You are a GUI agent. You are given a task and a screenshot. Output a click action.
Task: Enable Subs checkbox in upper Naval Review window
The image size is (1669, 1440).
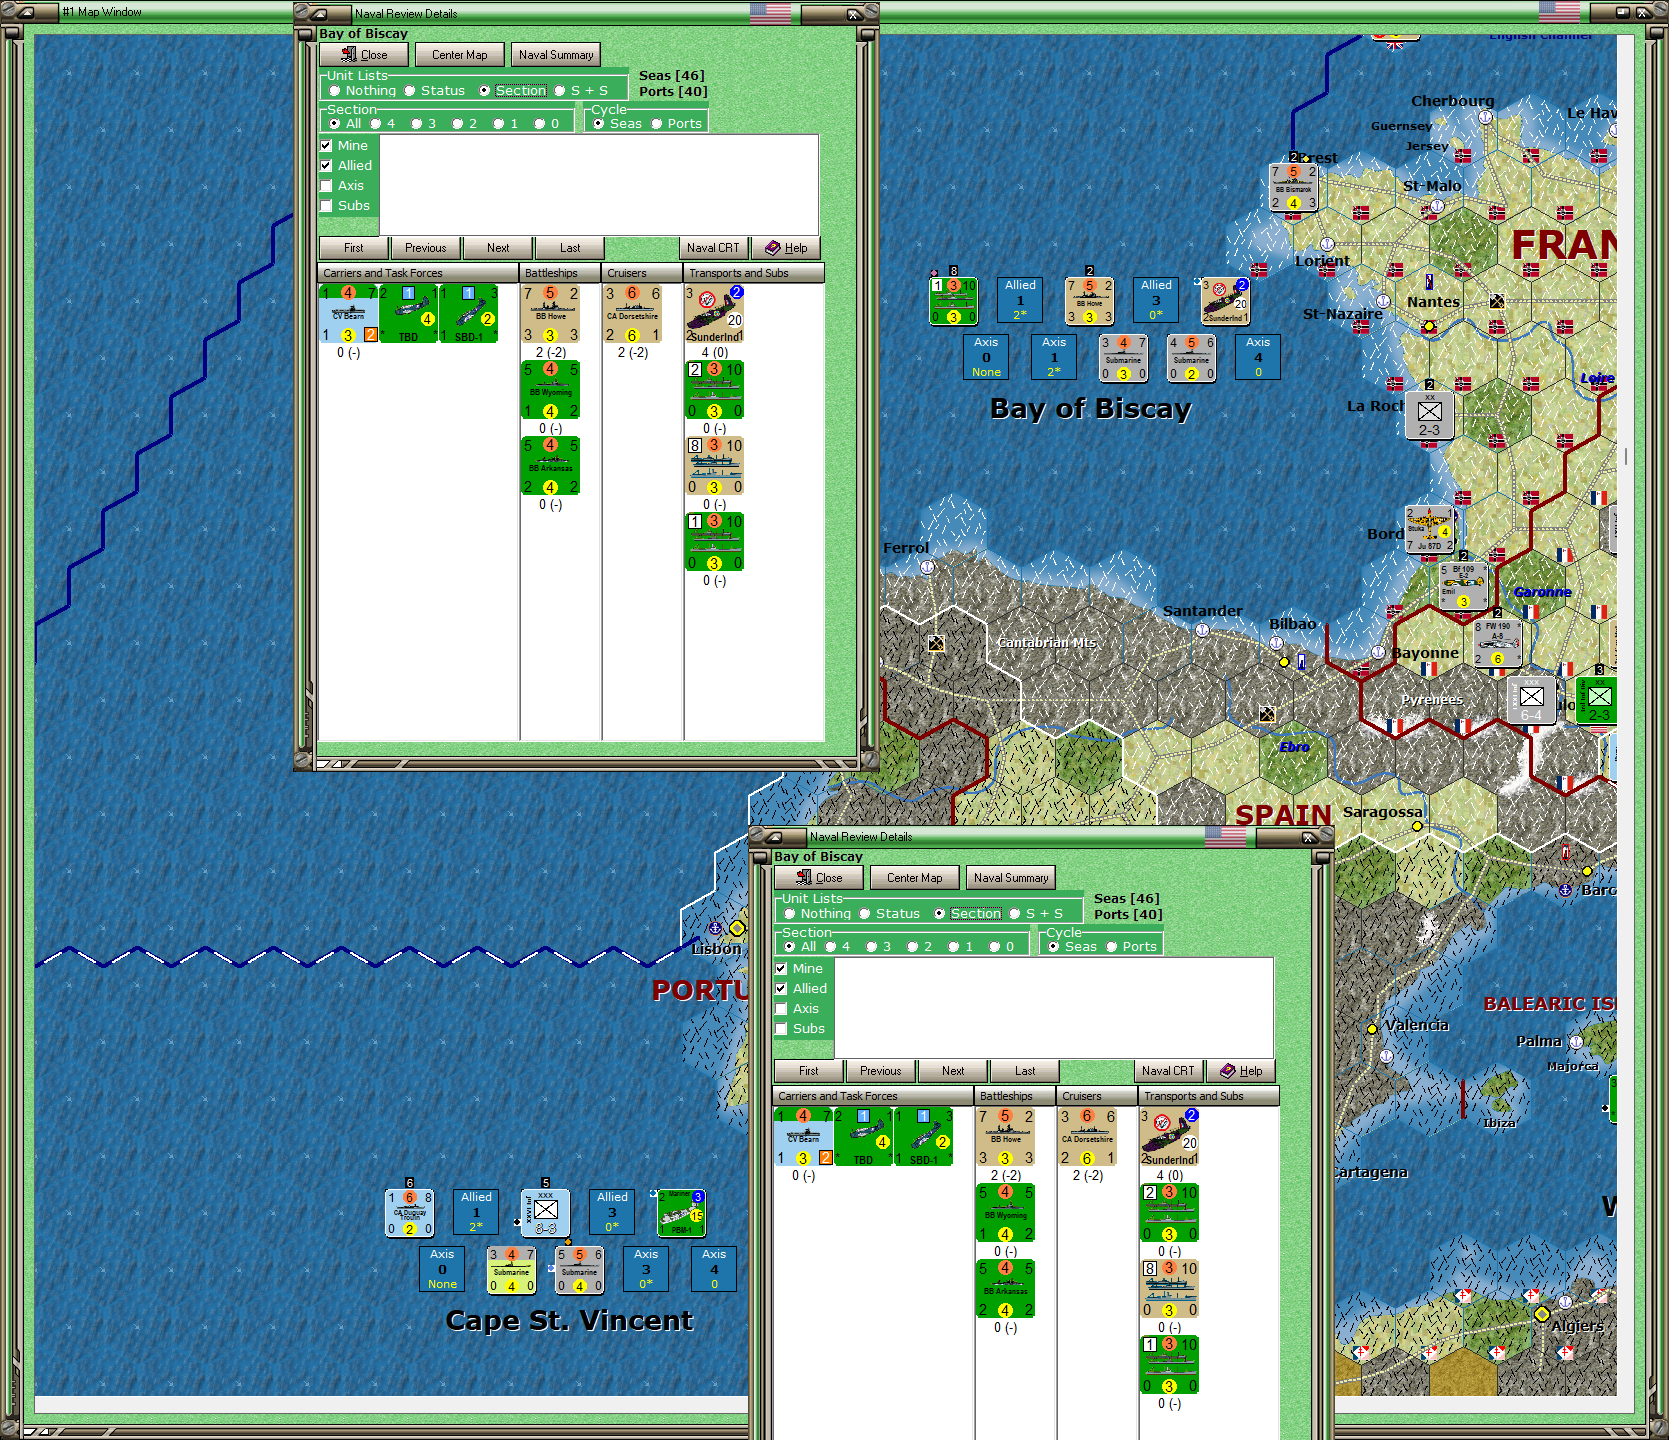(x=326, y=206)
